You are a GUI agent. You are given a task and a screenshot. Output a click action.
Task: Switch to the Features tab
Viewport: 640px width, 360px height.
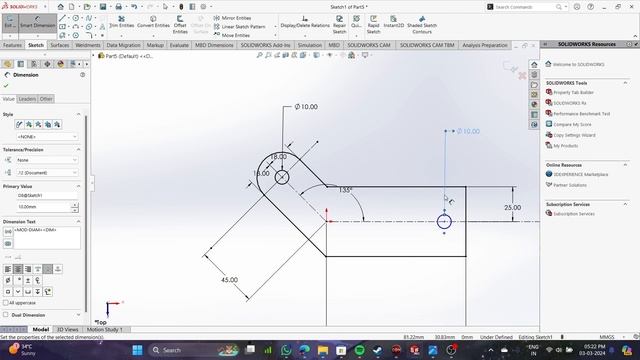tap(12, 45)
